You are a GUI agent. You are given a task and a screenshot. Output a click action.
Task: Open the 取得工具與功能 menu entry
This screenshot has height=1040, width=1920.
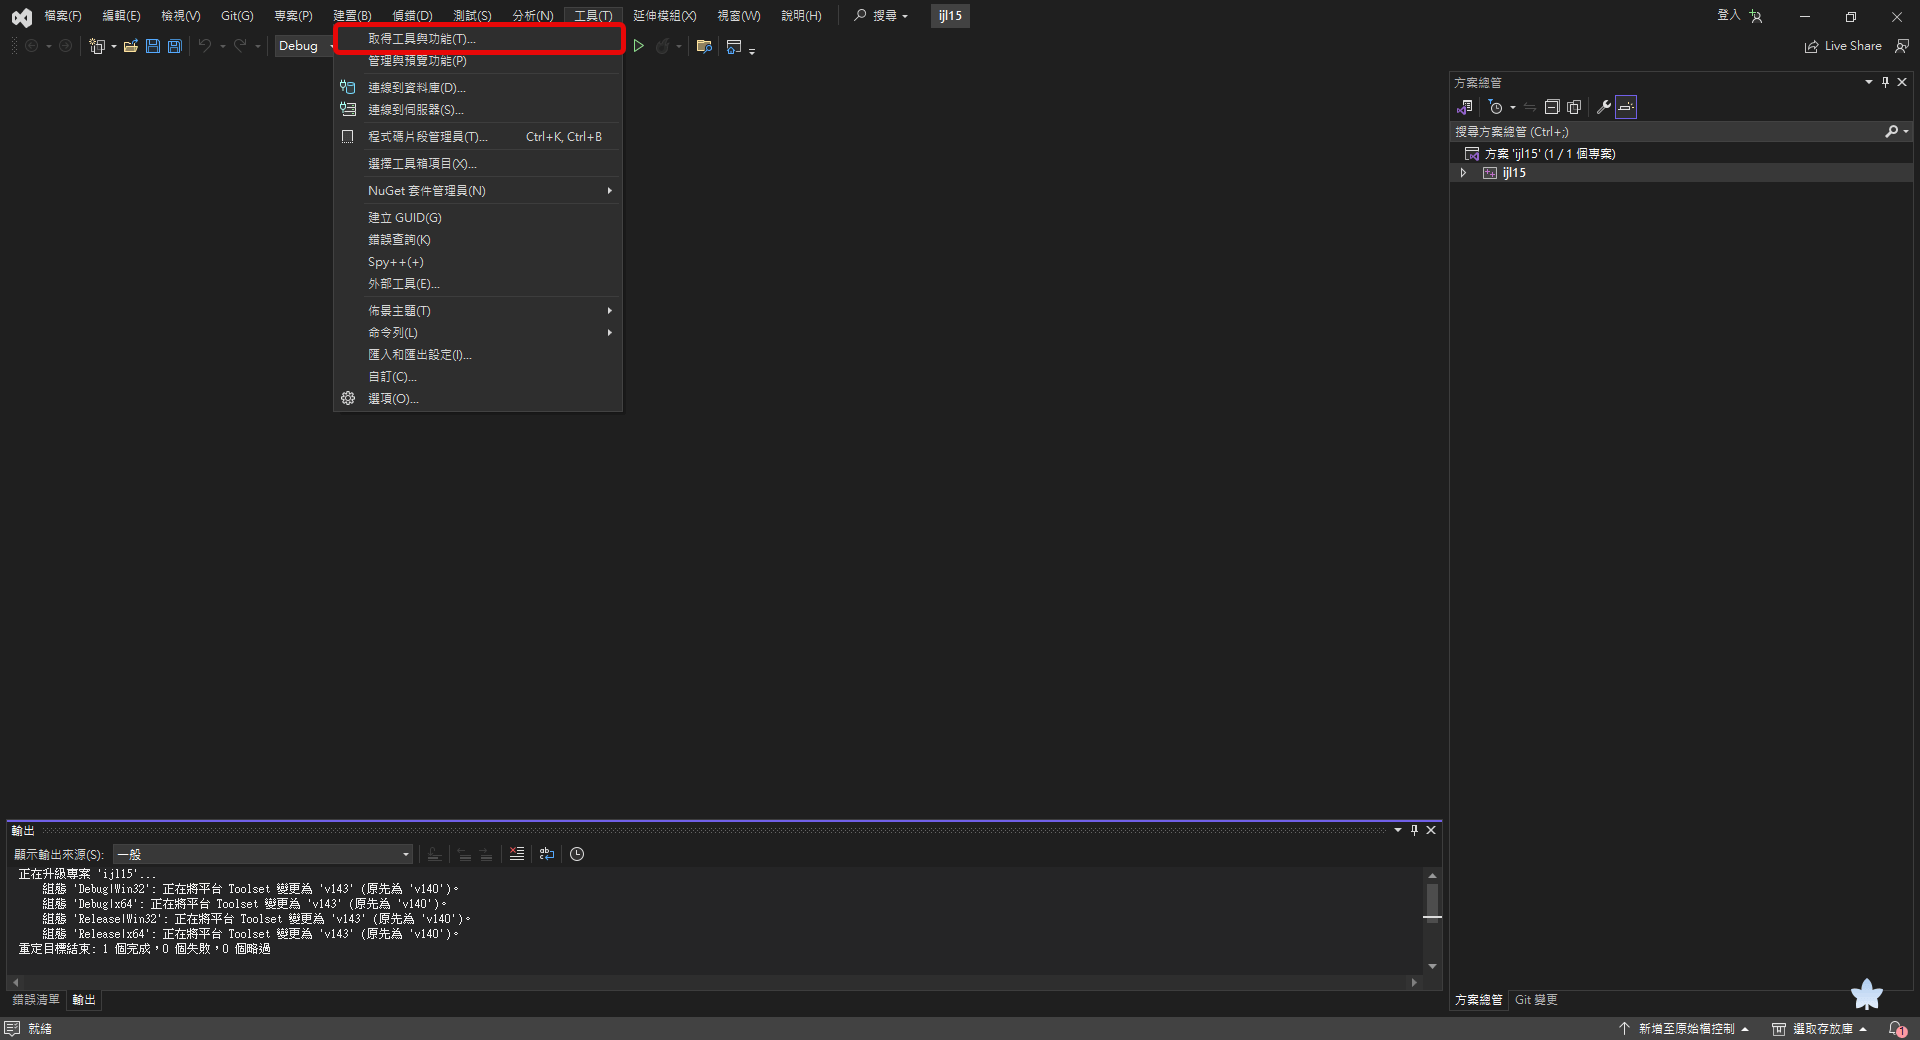point(478,39)
